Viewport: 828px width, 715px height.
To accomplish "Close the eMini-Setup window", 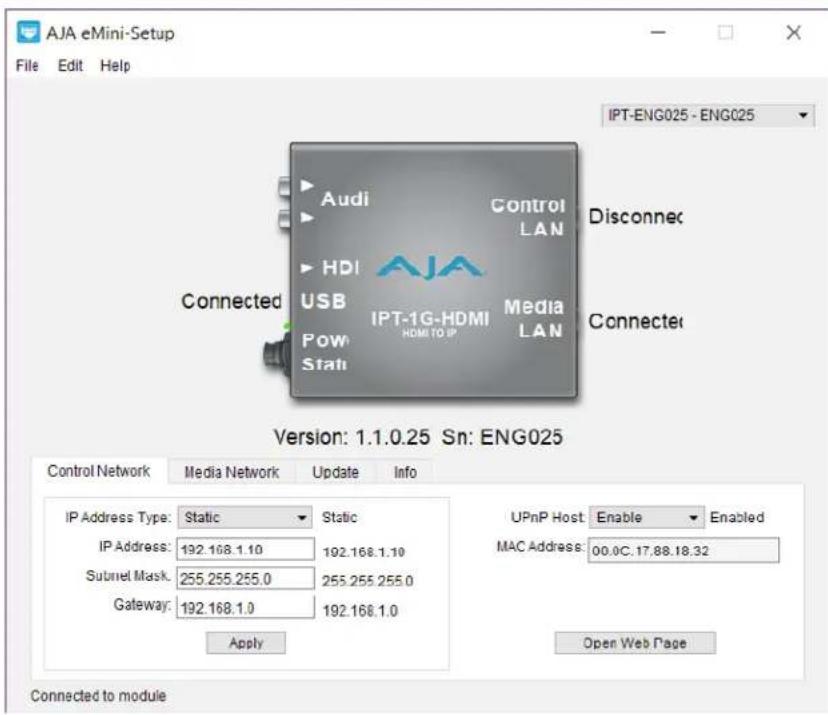I will [794, 33].
